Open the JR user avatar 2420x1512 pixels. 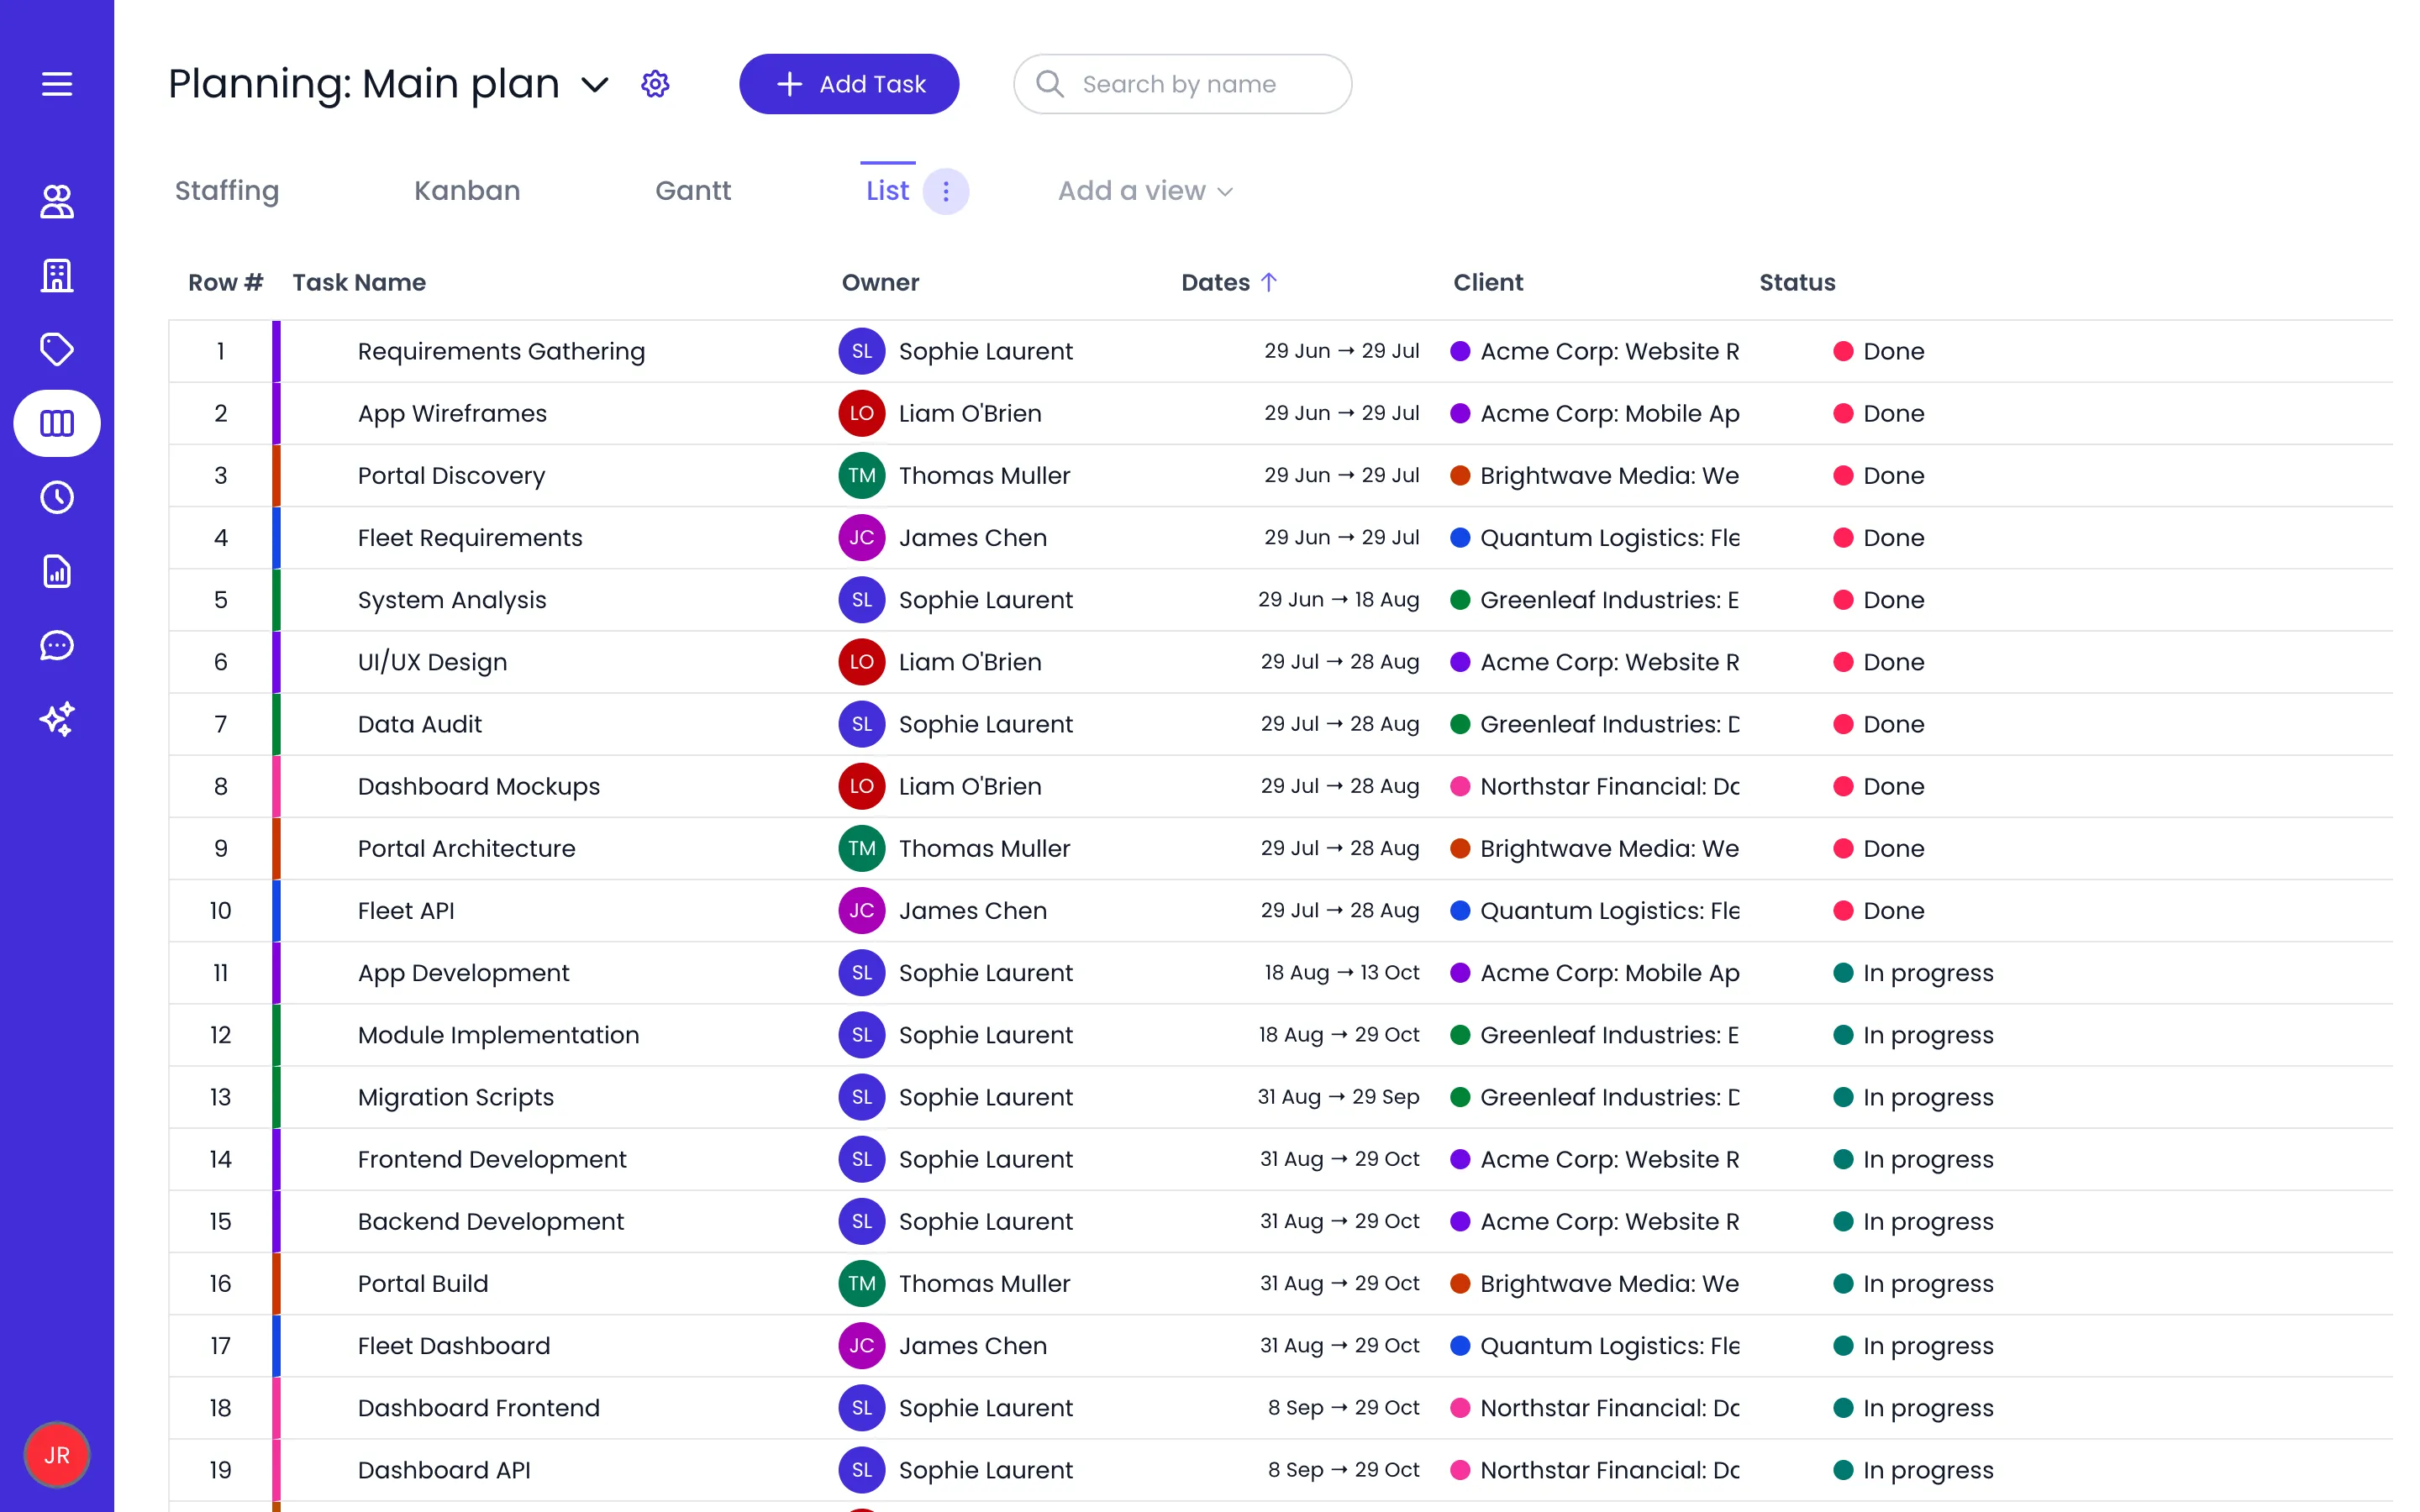[x=57, y=1455]
